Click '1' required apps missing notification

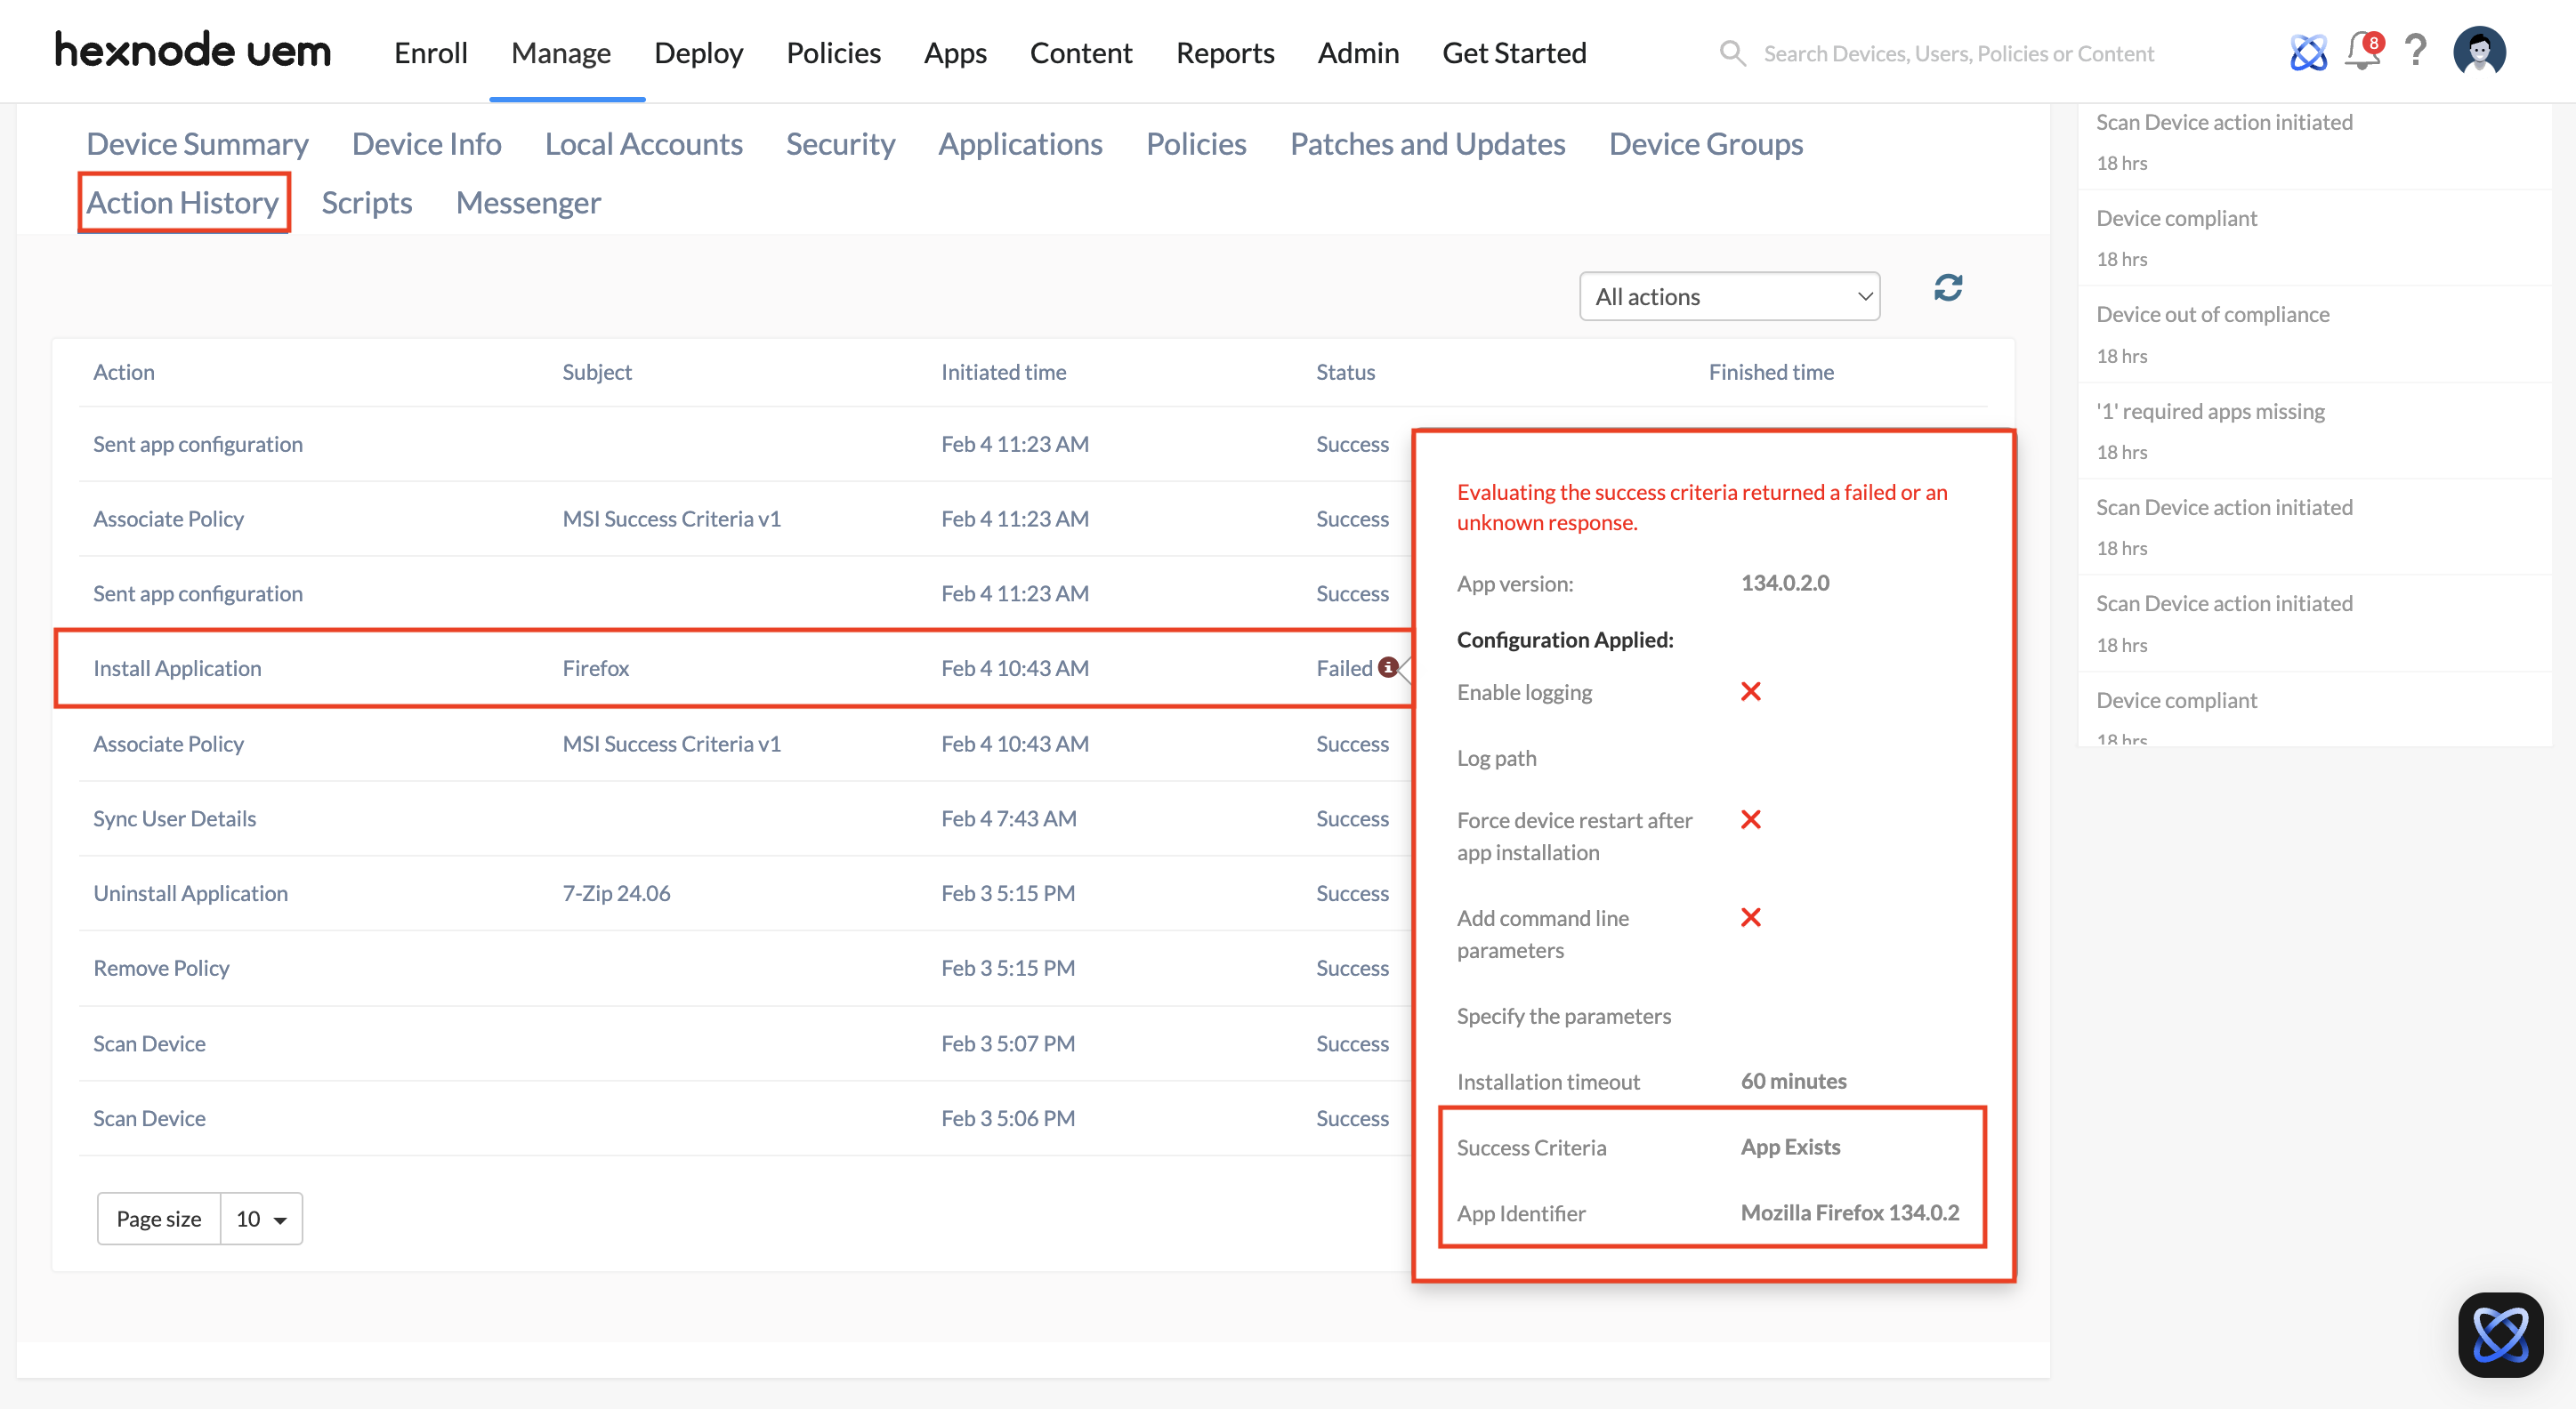pos(2210,411)
